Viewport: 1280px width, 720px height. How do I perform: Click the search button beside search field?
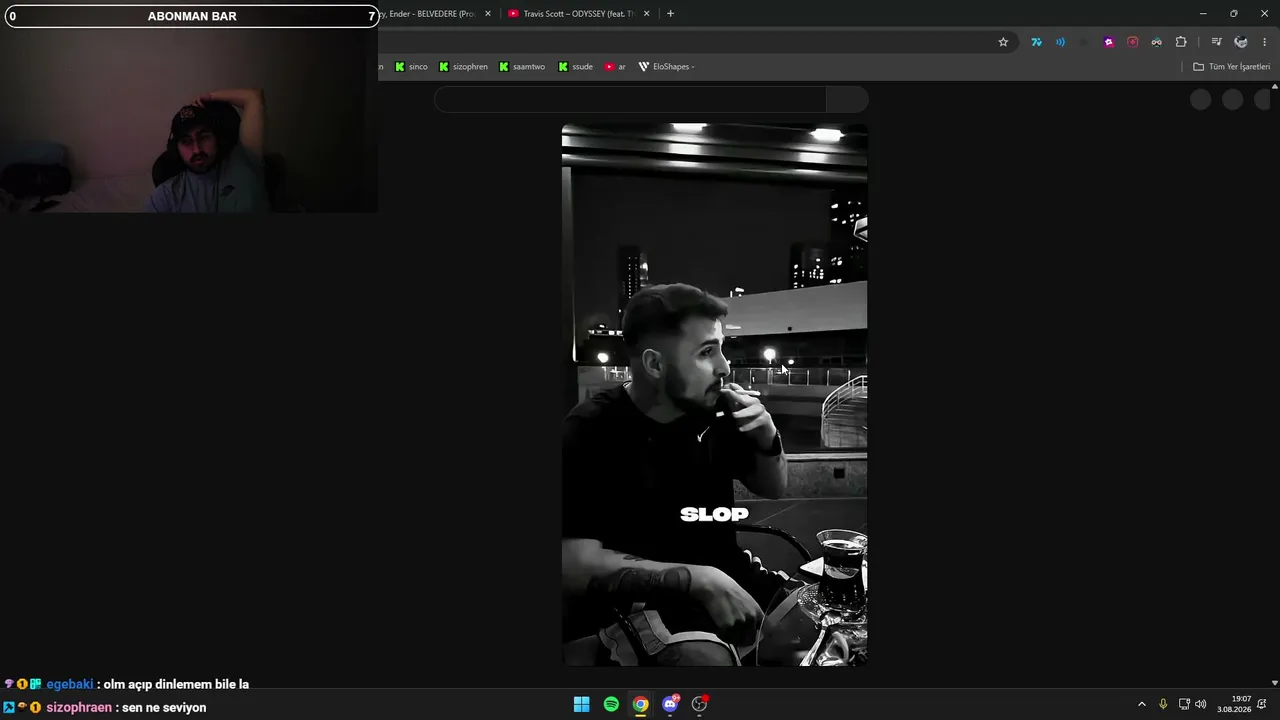click(x=847, y=99)
